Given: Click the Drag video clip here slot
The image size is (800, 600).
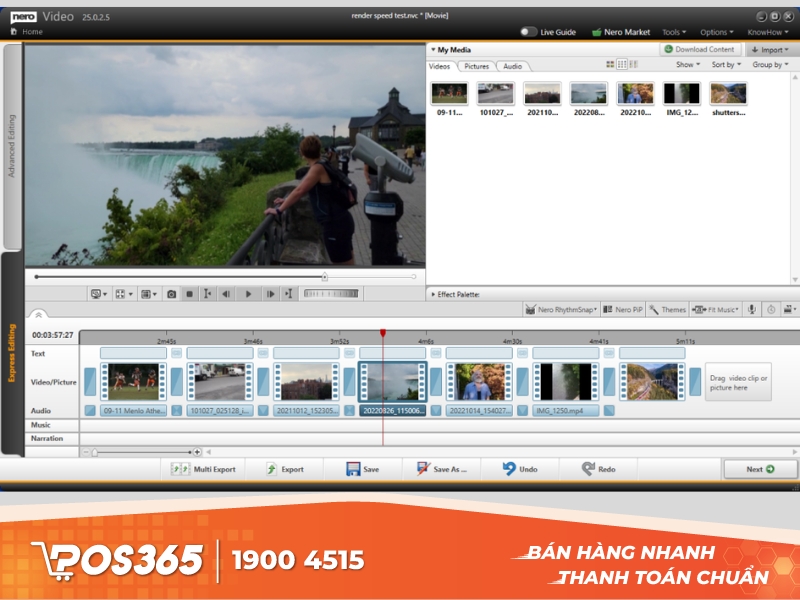Looking at the screenshot, I should (x=738, y=382).
